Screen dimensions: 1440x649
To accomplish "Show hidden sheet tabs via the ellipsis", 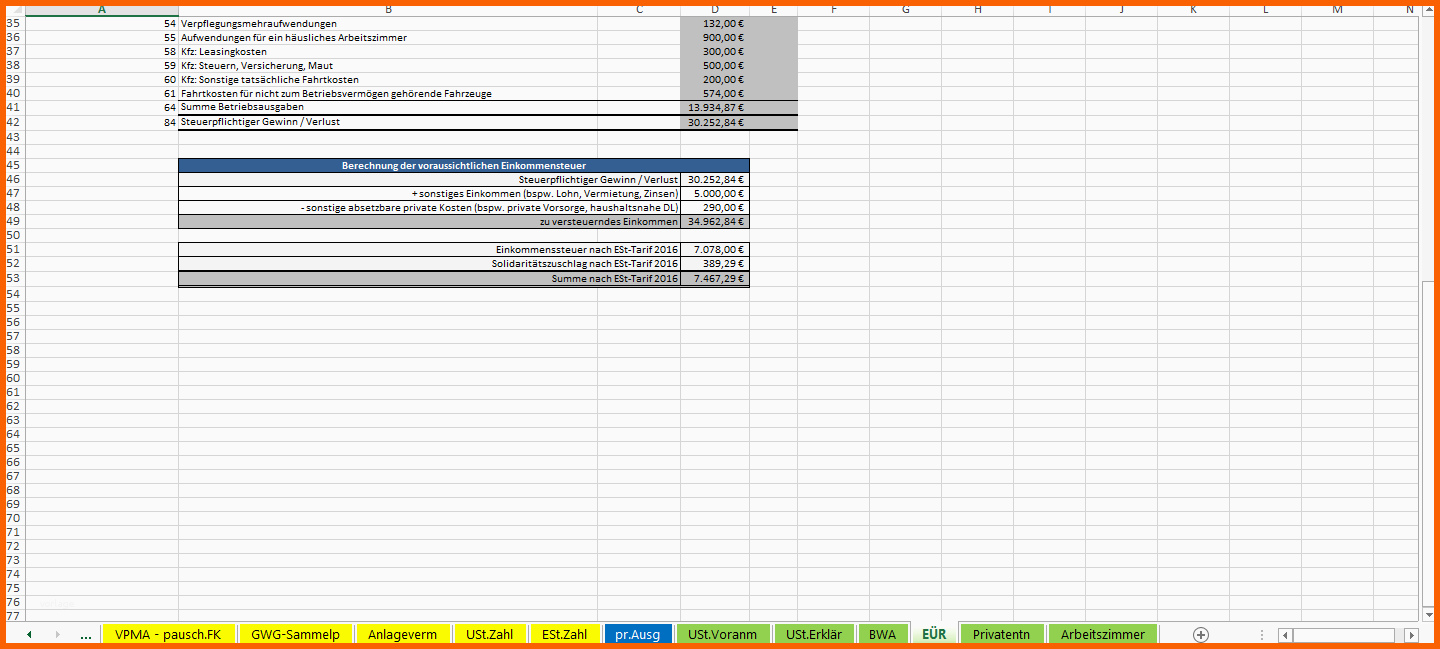I will point(85,634).
